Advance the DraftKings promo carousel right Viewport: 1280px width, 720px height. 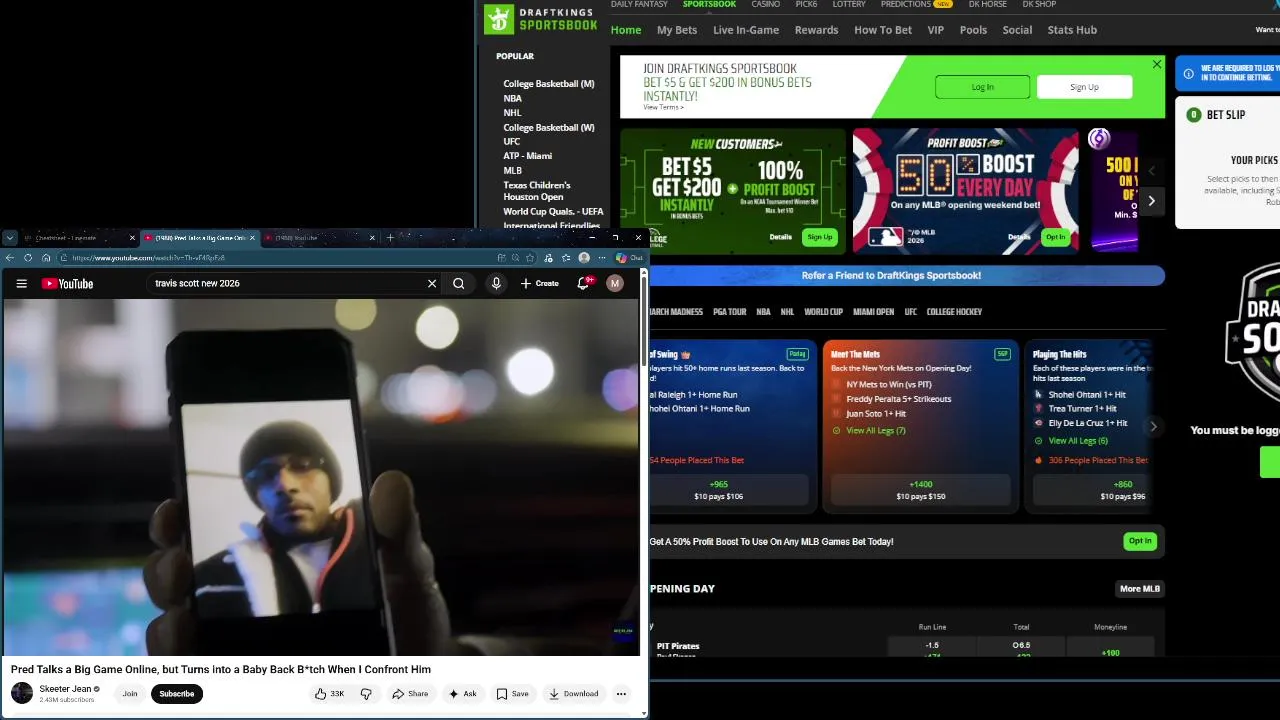tap(1151, 201)
